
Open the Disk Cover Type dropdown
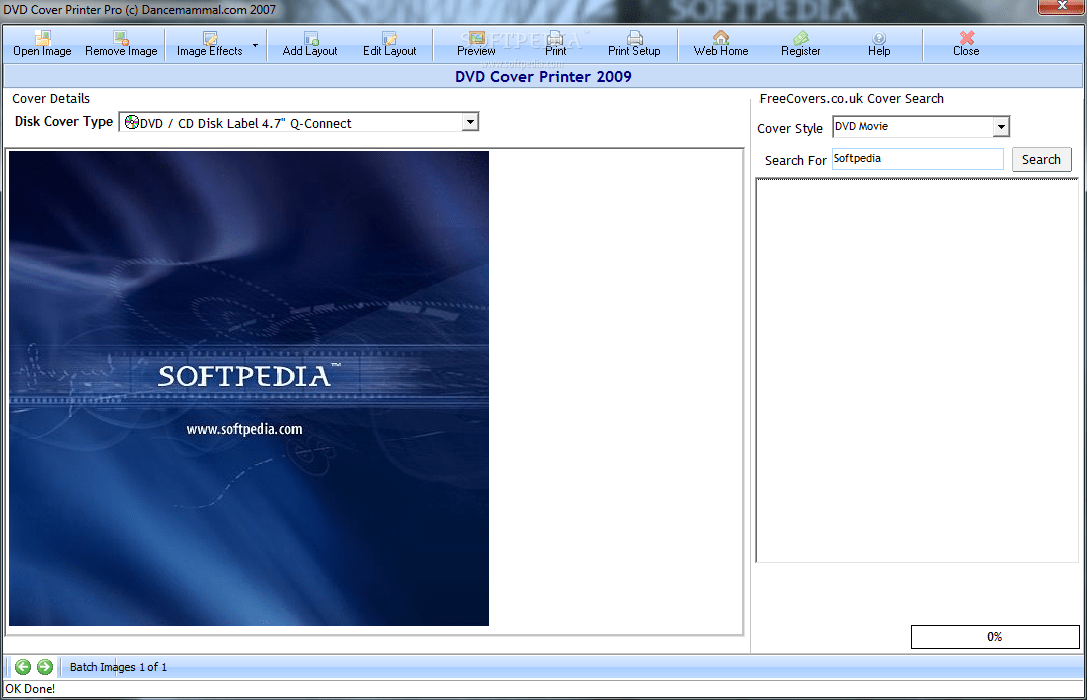coord(469,121)
